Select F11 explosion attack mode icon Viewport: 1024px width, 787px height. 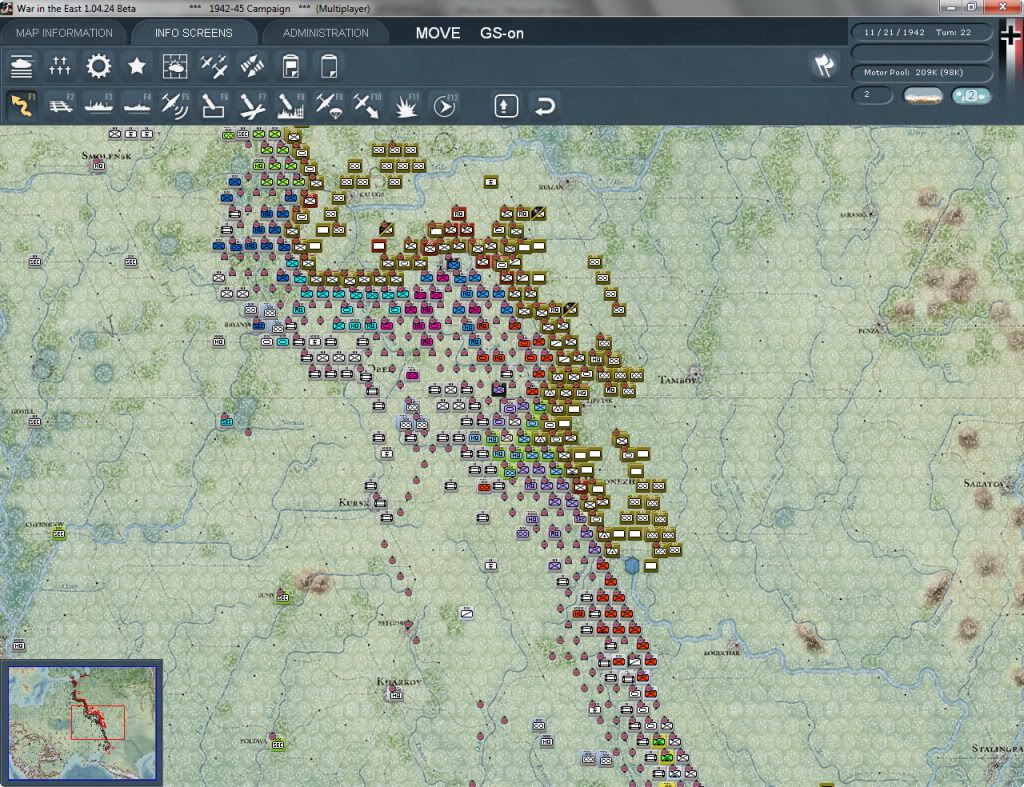[x=406, y=105]
